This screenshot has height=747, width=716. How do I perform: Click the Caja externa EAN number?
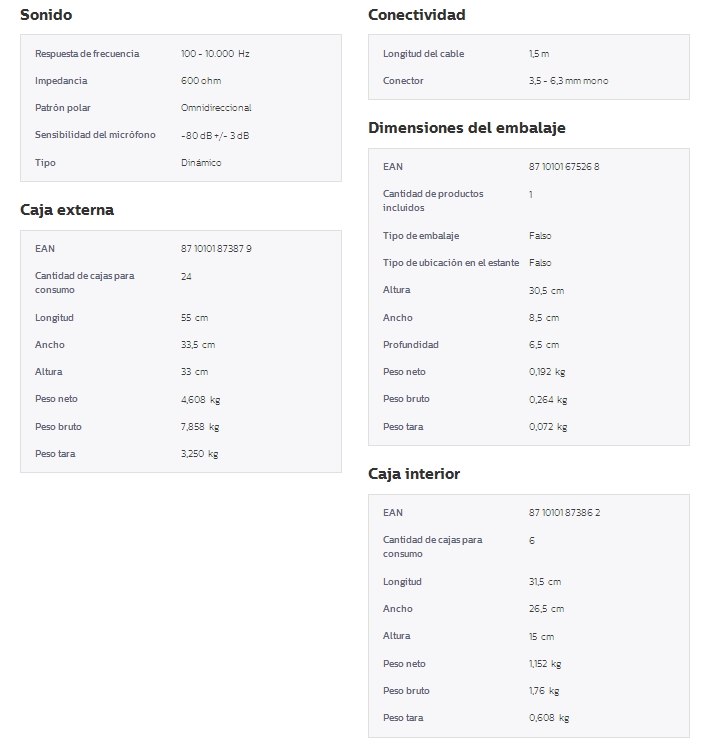[x=216, y=248]
